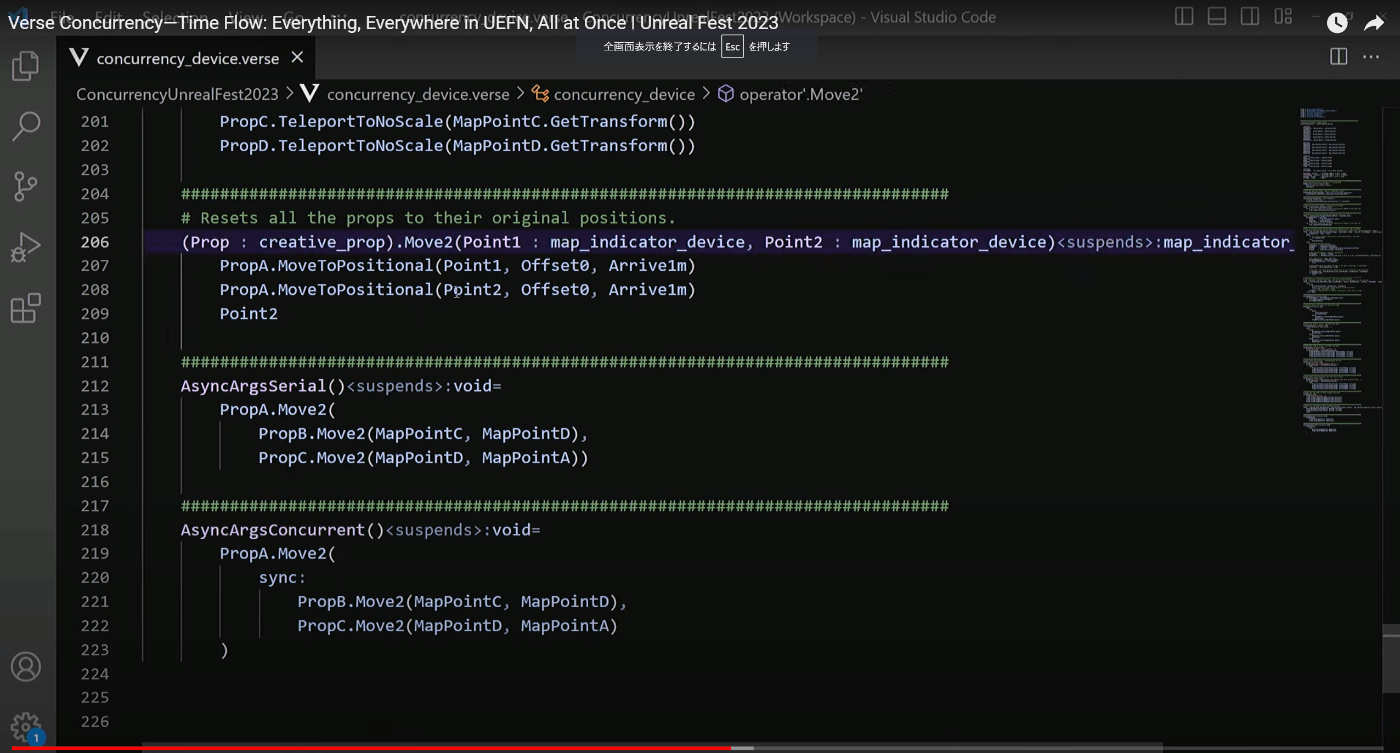Click line number 206 in gutter
This screenshot has width=1400, height=753.
[95, 242]
